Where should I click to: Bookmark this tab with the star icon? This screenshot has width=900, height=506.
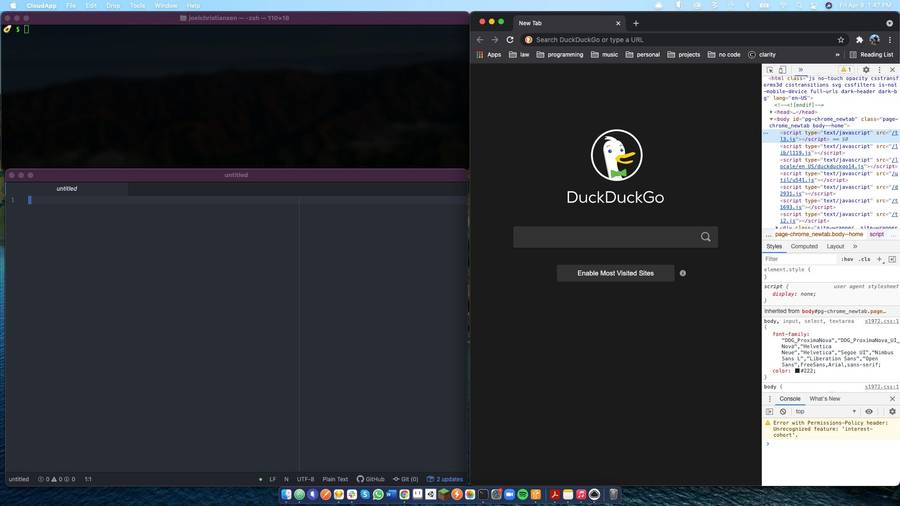click(841, 40)
